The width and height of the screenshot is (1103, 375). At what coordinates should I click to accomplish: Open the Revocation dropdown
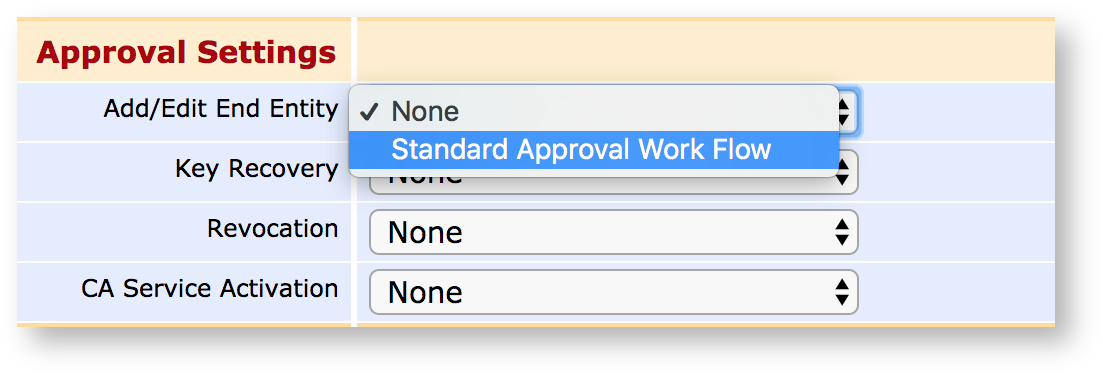[x=613, y=232]
